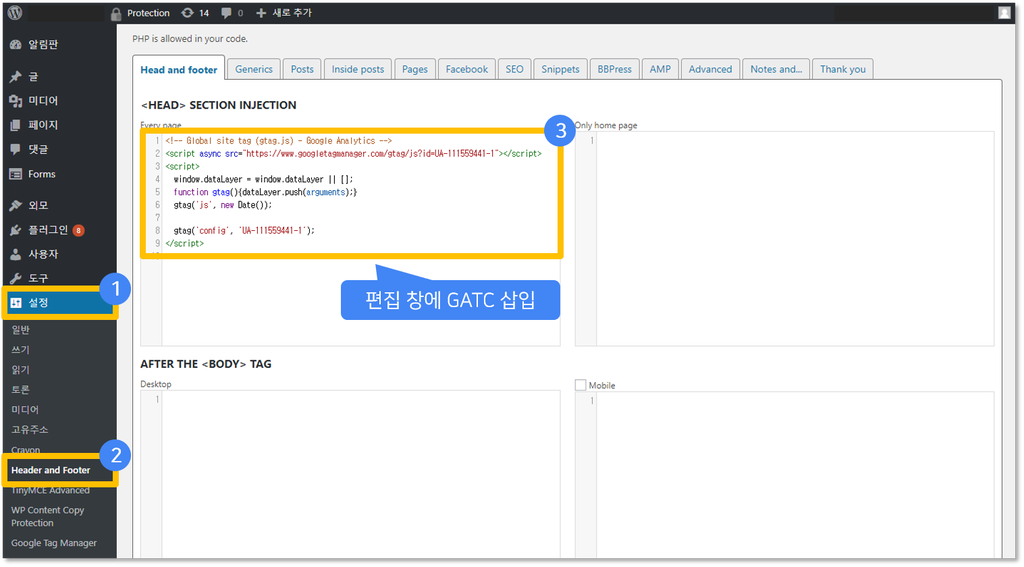Open the Generics tab

pyautogui.click(x=253, y=69)
